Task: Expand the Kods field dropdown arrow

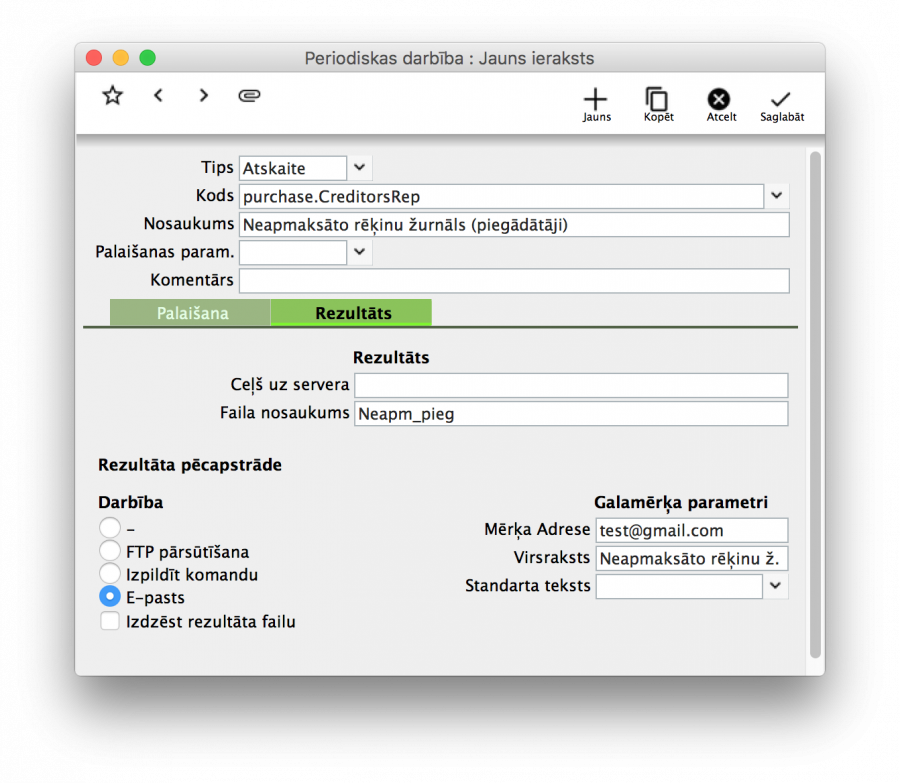Action: (777, 196)
